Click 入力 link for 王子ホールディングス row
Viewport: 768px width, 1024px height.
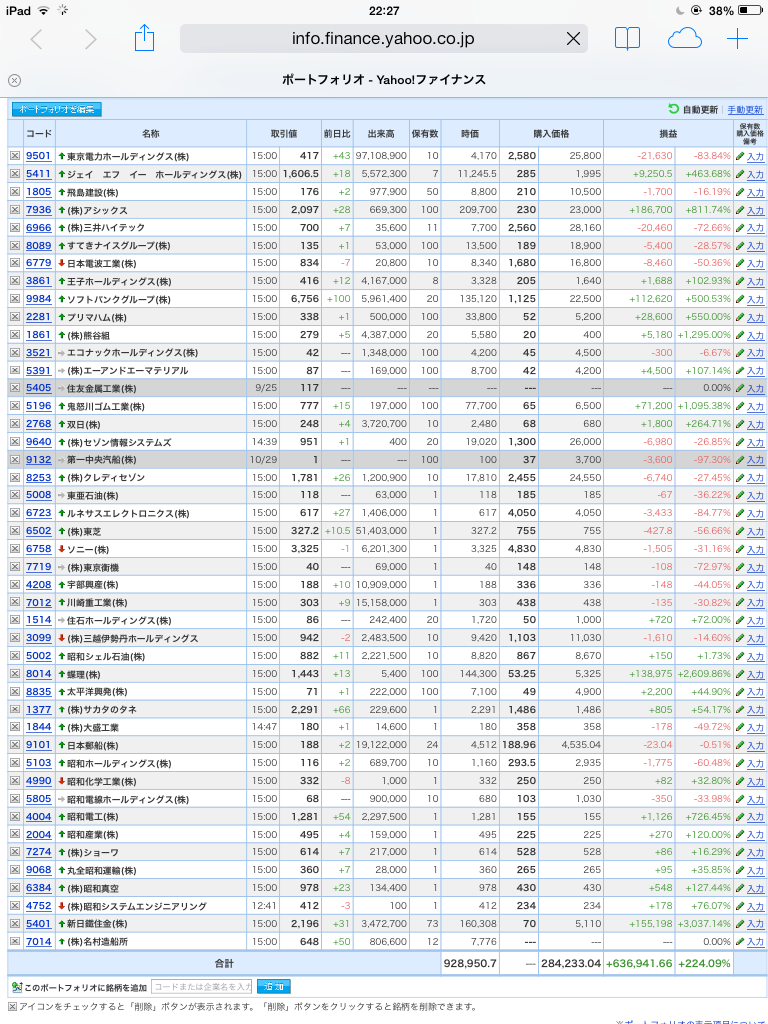(755, 282)
